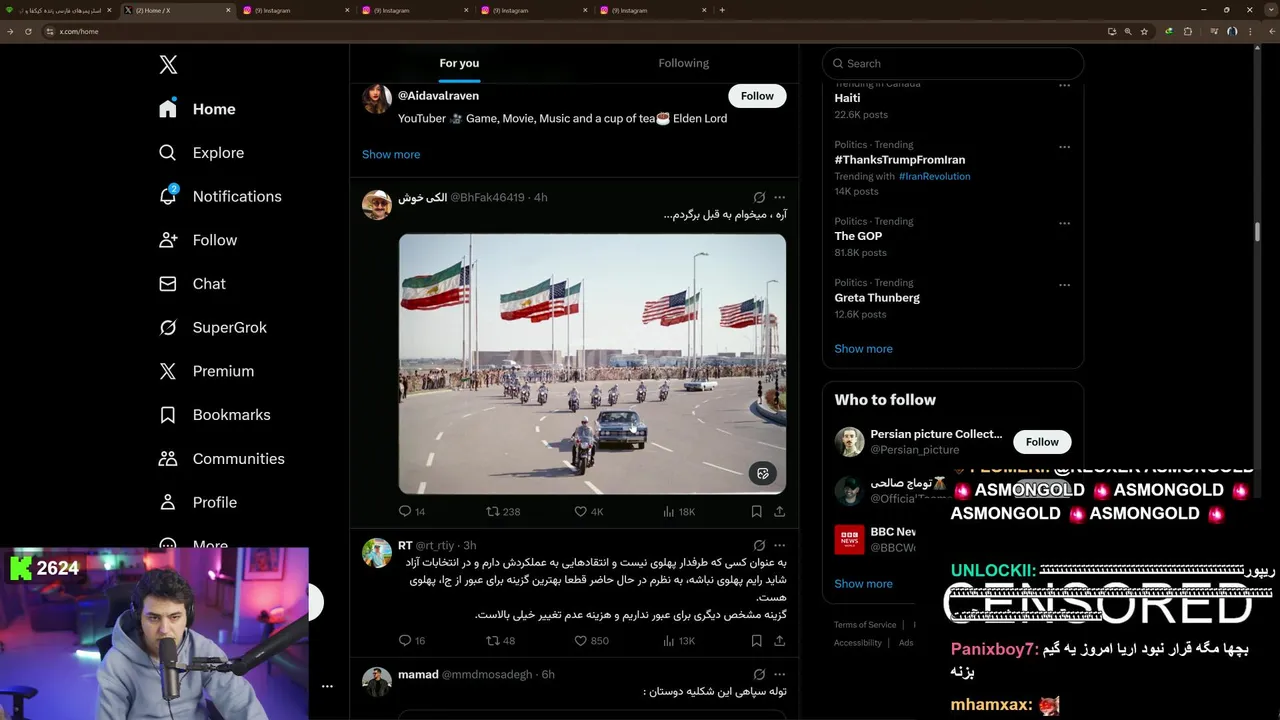Click the X logo in the sidebar
Screen dimensions: 1280x720
[168, 65]
